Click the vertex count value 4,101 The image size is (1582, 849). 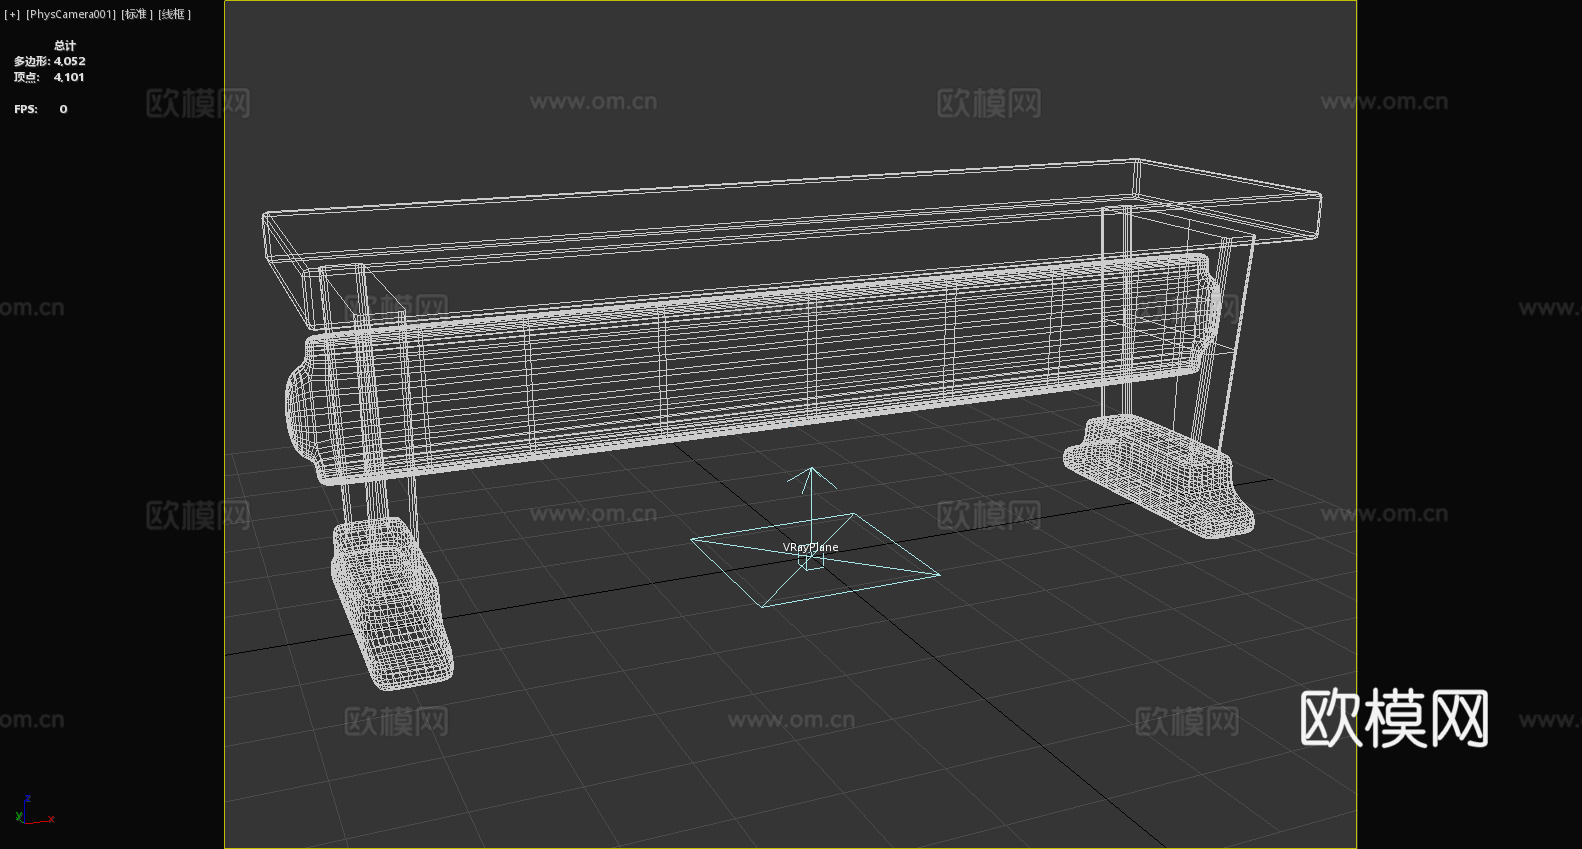pyautogui.click(x=69, y=77)
